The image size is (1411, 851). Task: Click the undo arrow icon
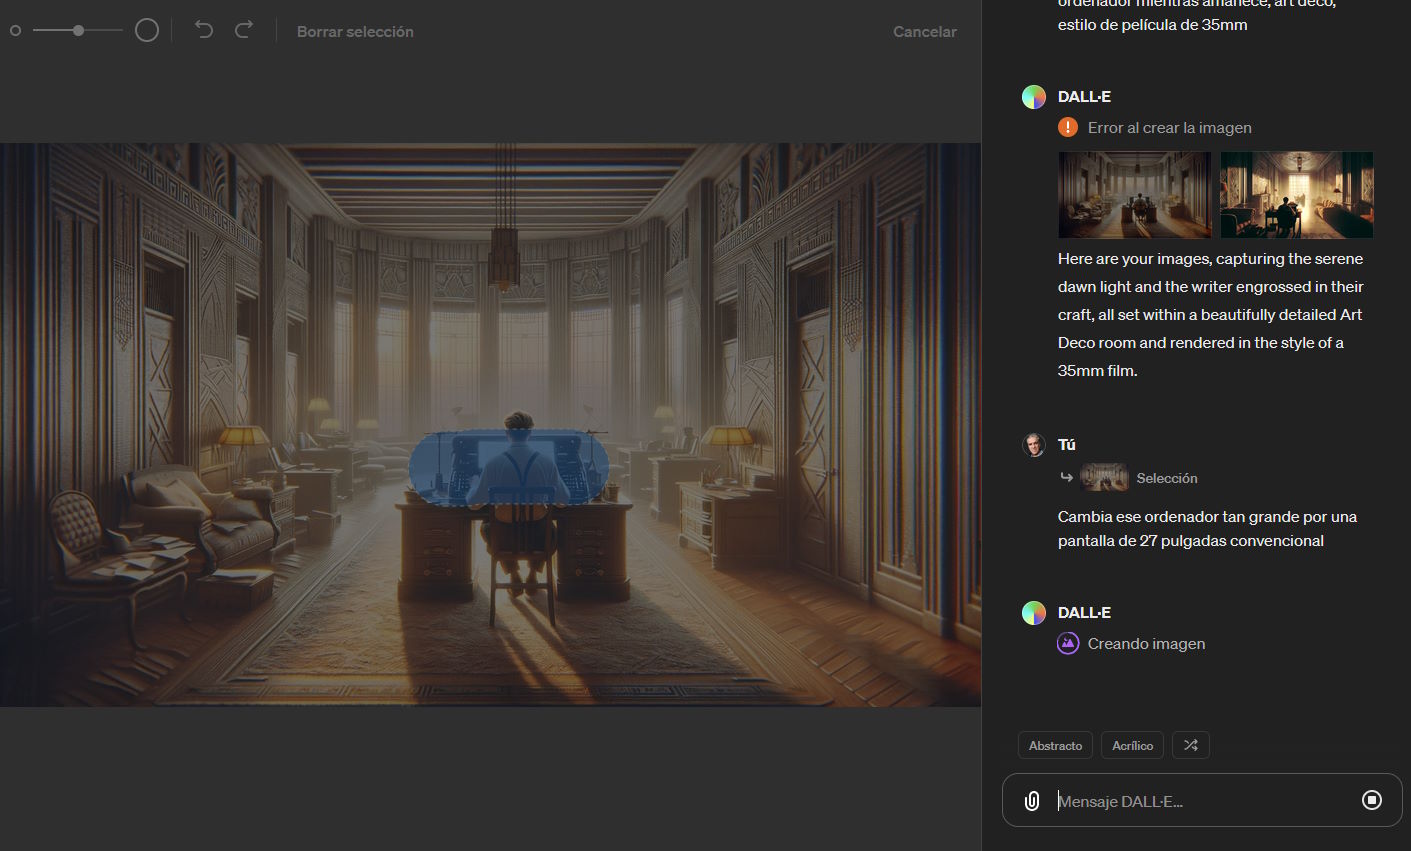204,30
